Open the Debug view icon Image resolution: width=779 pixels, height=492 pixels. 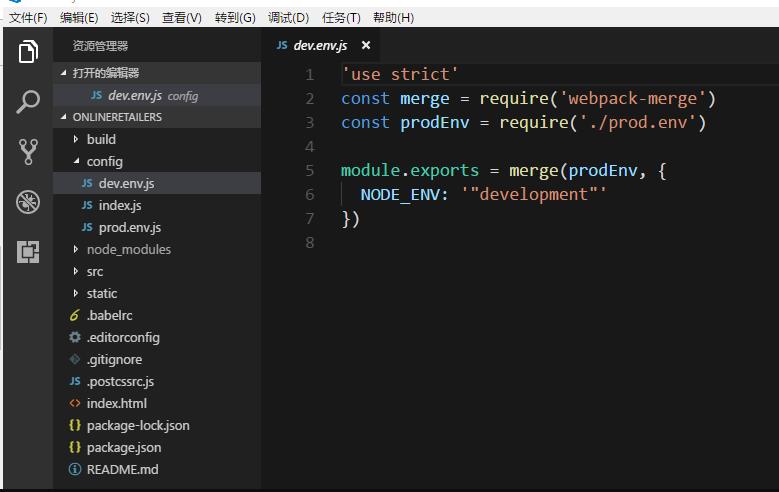point(28,202)
